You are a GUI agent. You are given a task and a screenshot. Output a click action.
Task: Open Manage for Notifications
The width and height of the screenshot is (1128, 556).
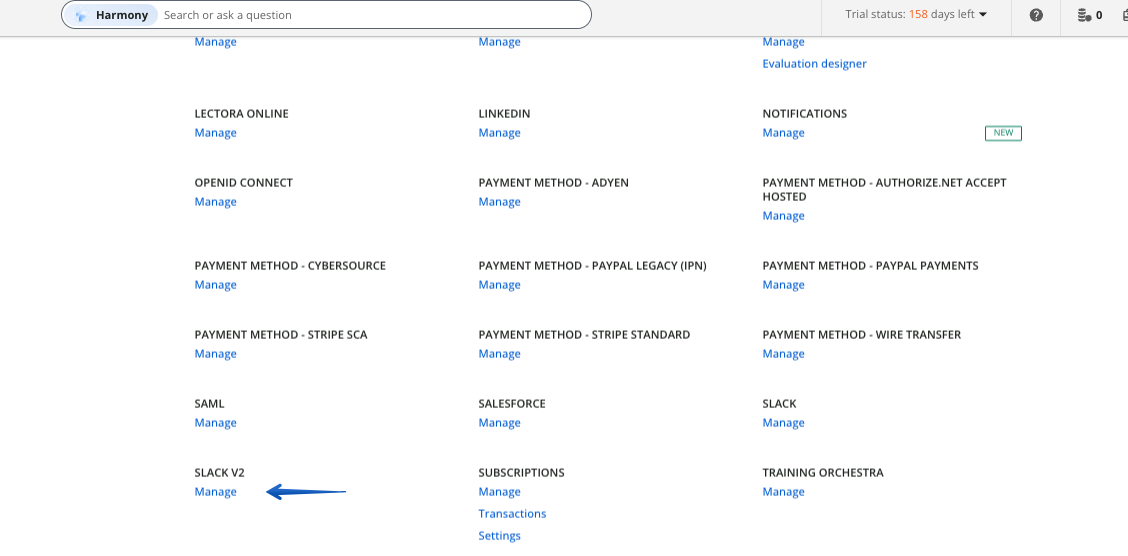[783, 133]
